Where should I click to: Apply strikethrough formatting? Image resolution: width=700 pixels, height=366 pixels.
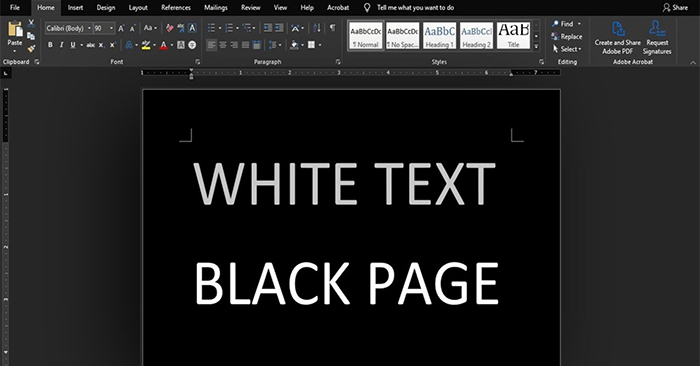91,45
